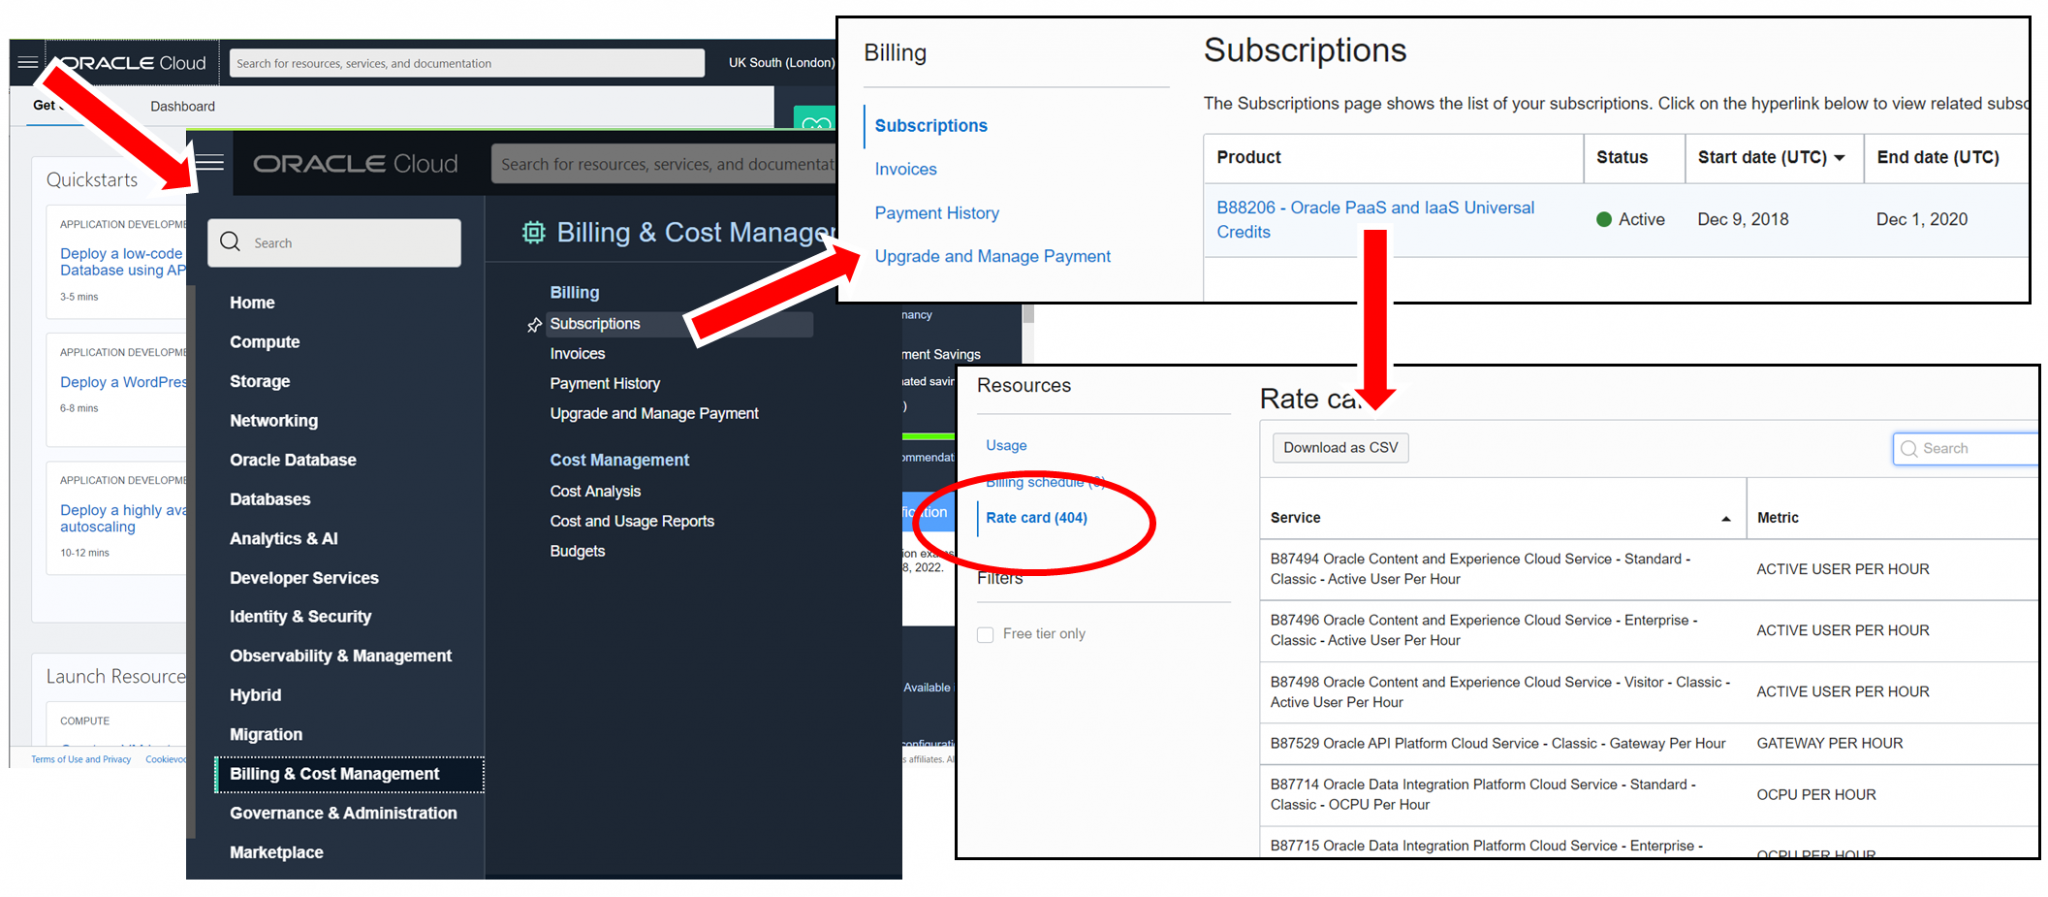Open Developer Services menu entry

tap(304, 578)
